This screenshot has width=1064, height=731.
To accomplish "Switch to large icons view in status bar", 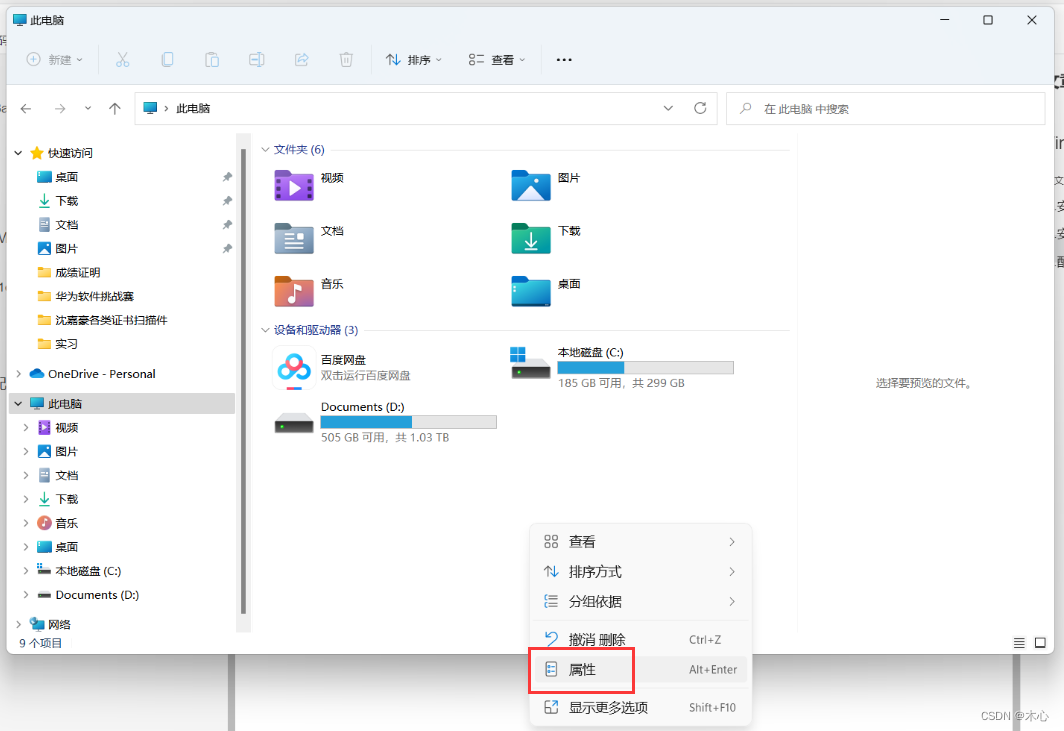I will pyautogui.click(x=1040, y=643).
